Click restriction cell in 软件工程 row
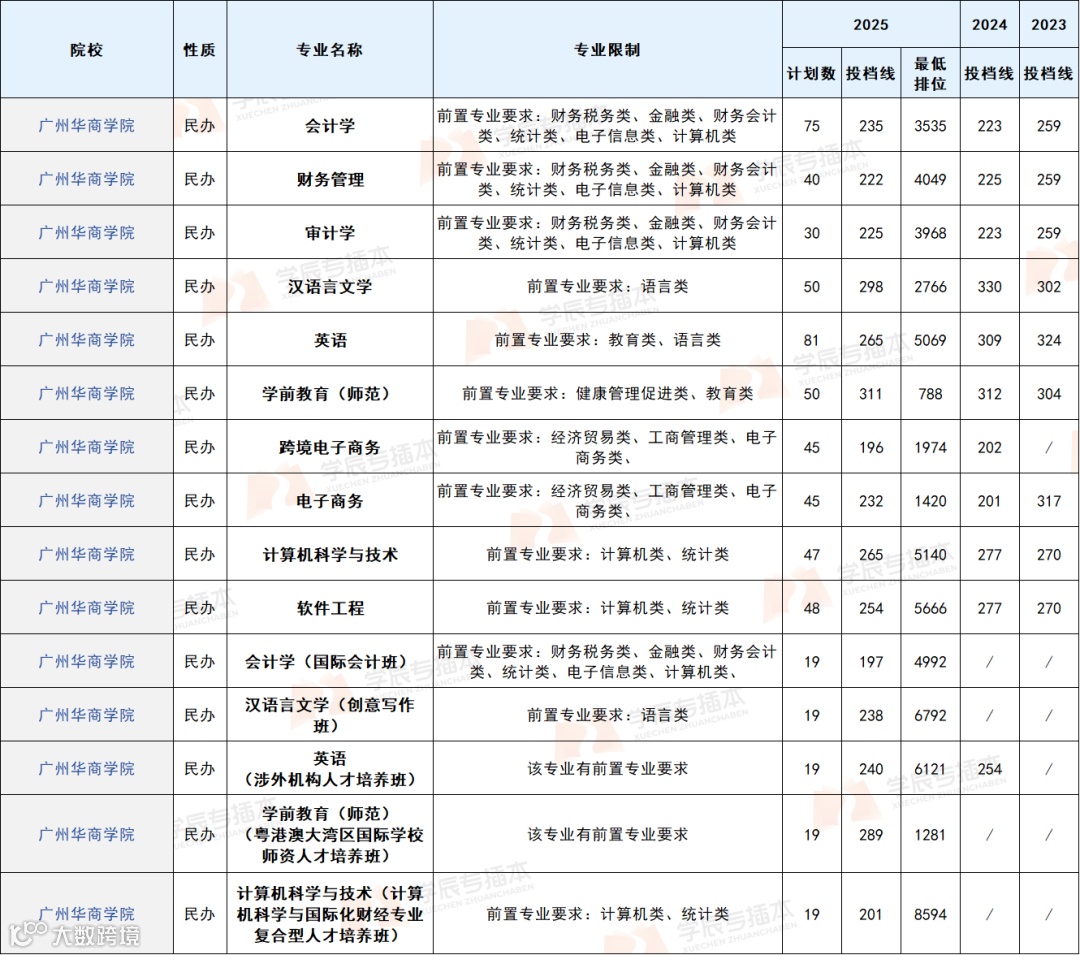 [x=608, y=608]
